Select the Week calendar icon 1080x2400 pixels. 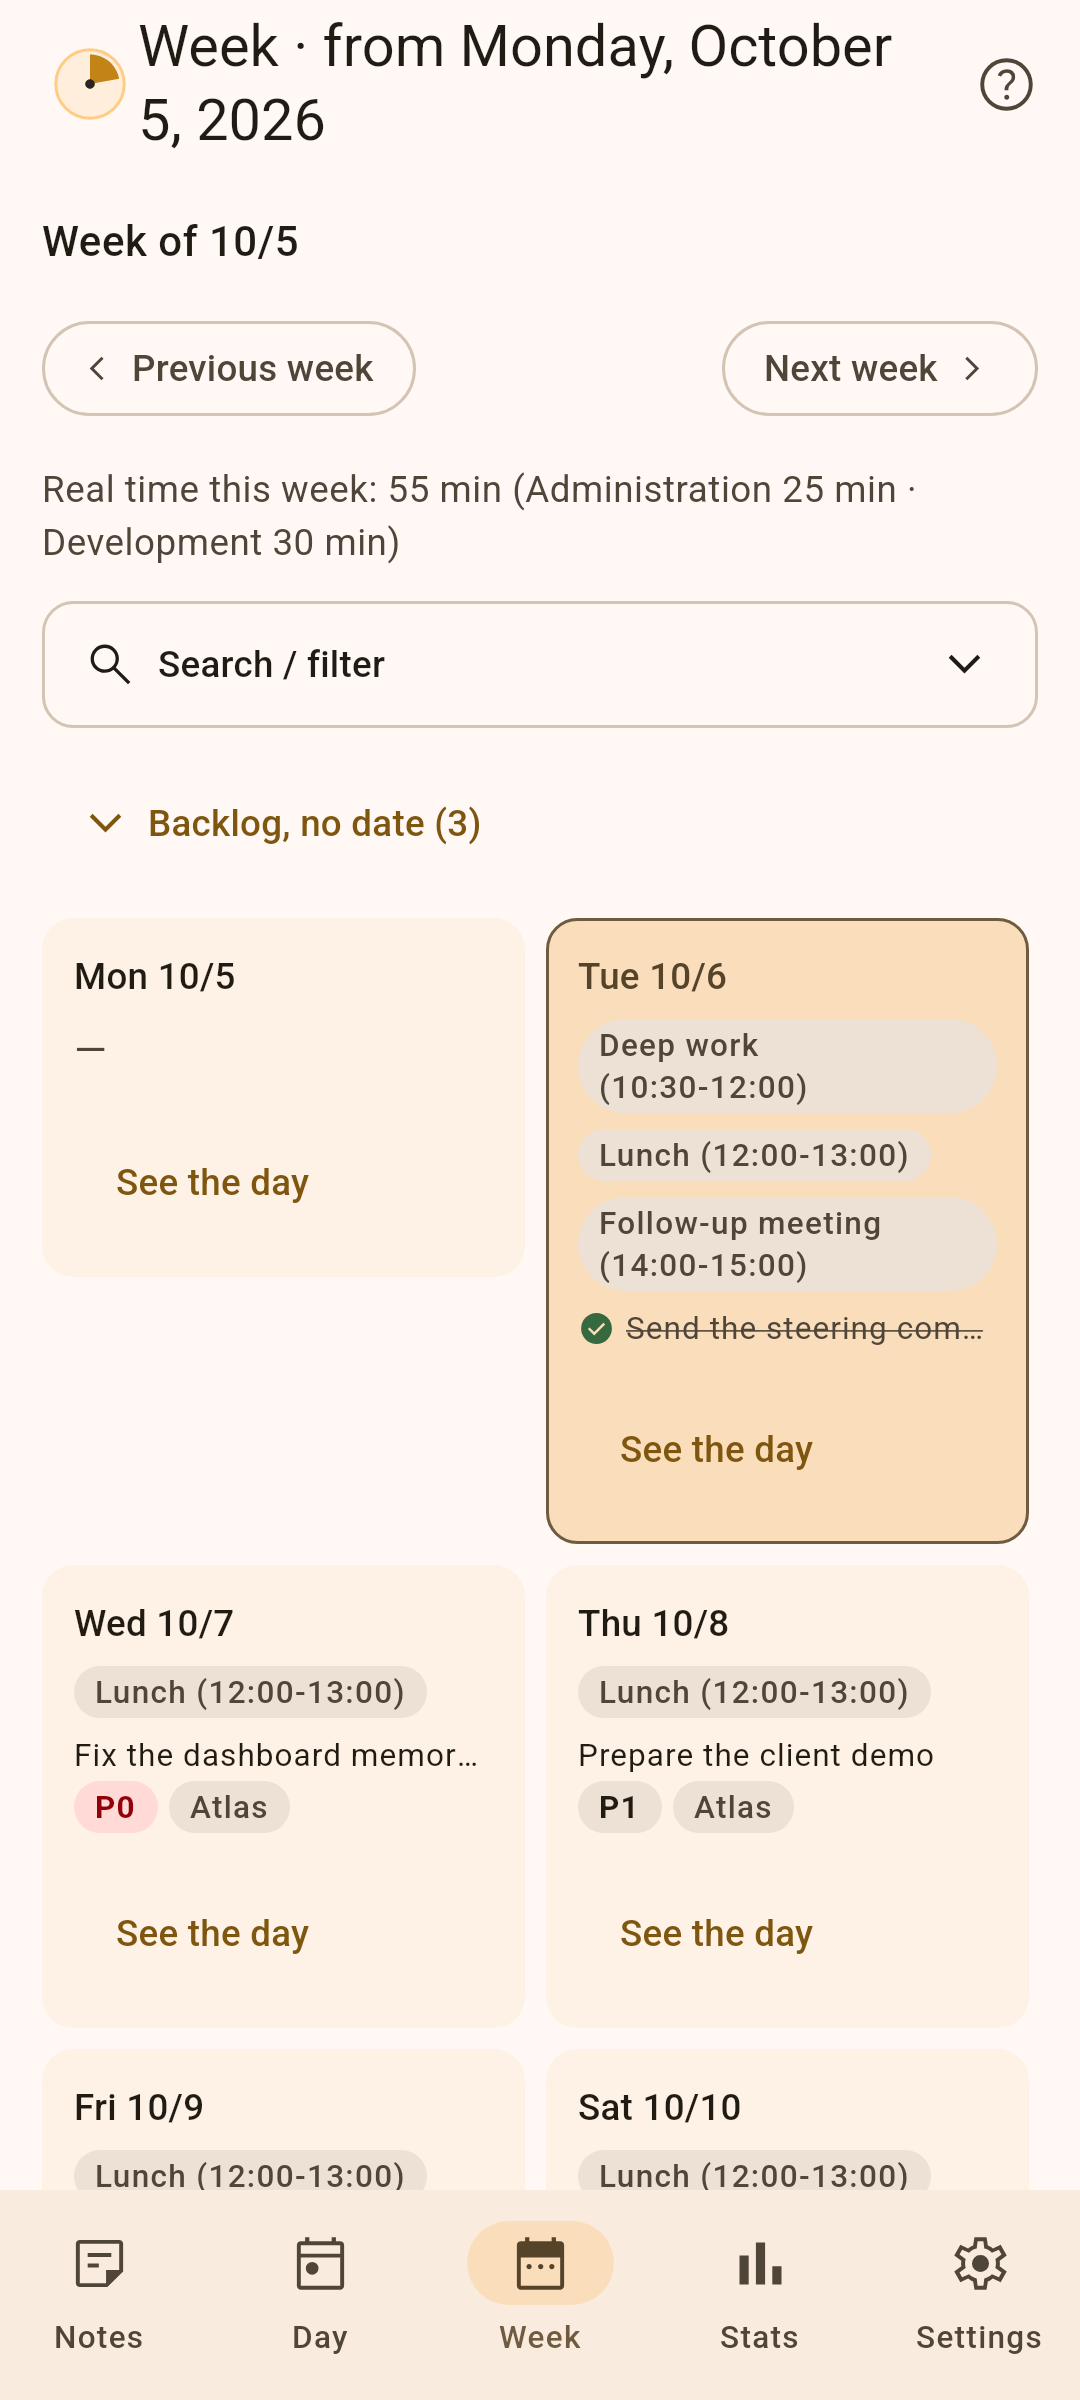tap(540, 2264)
